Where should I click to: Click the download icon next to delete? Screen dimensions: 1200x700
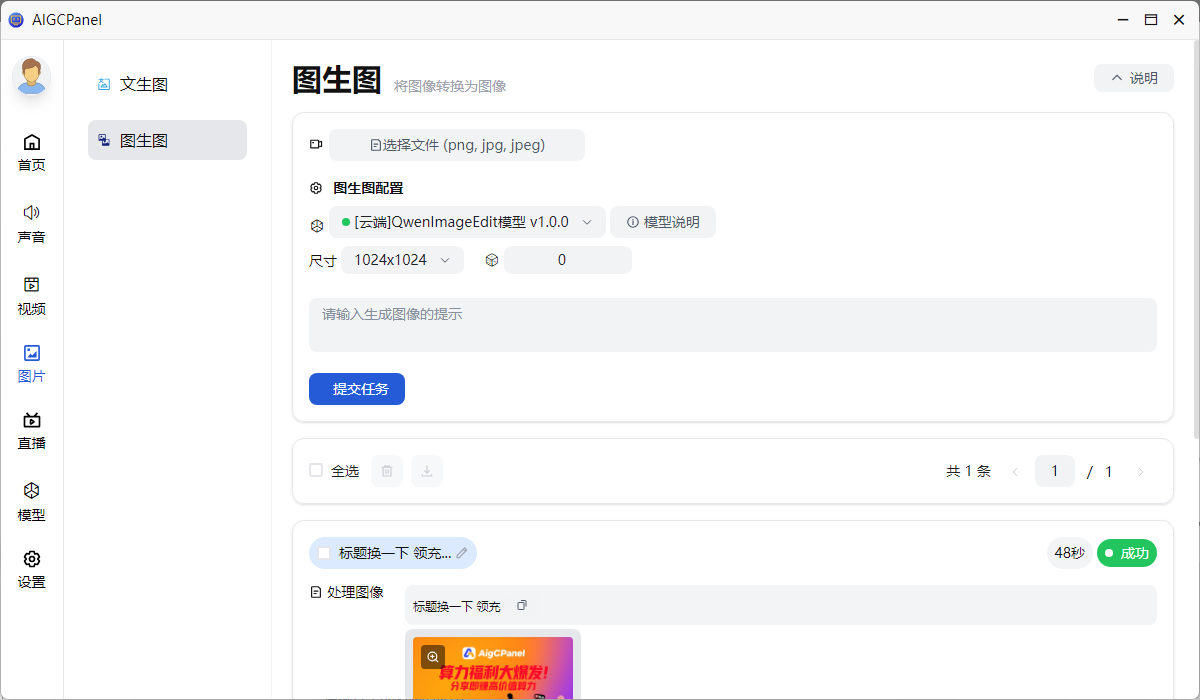coord(427,471)
